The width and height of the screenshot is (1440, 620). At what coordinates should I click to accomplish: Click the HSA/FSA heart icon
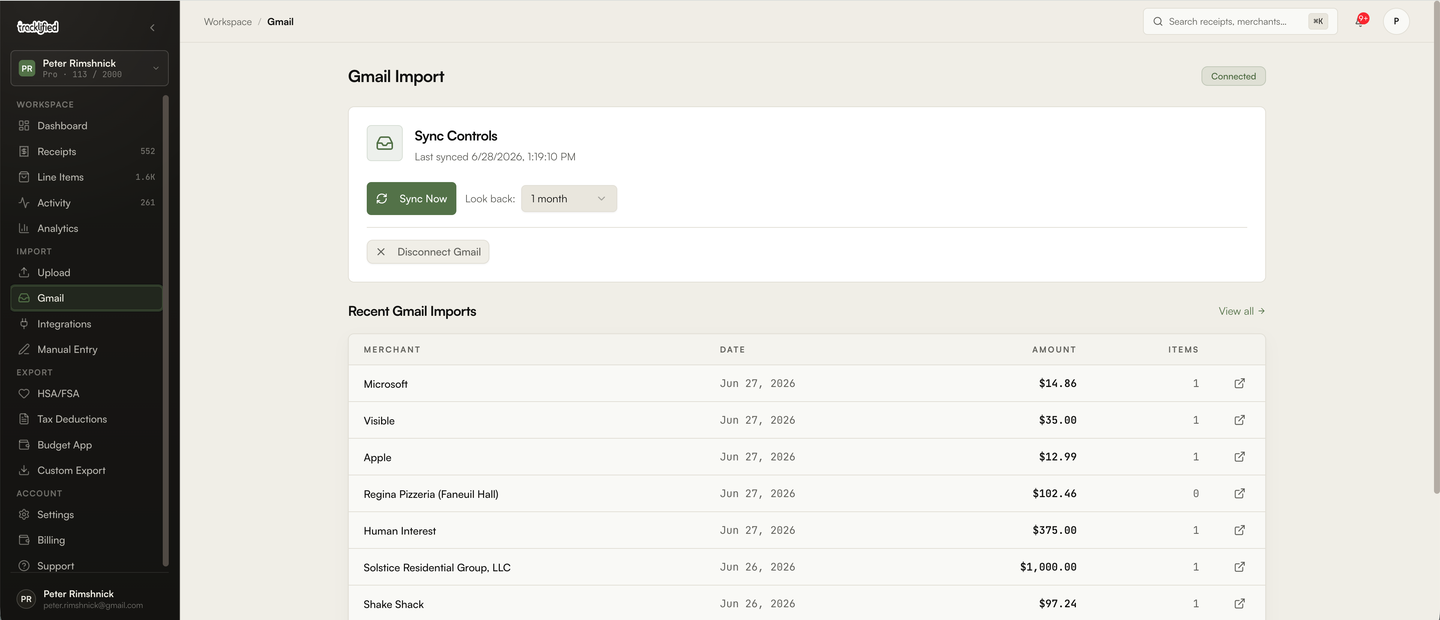24,394
